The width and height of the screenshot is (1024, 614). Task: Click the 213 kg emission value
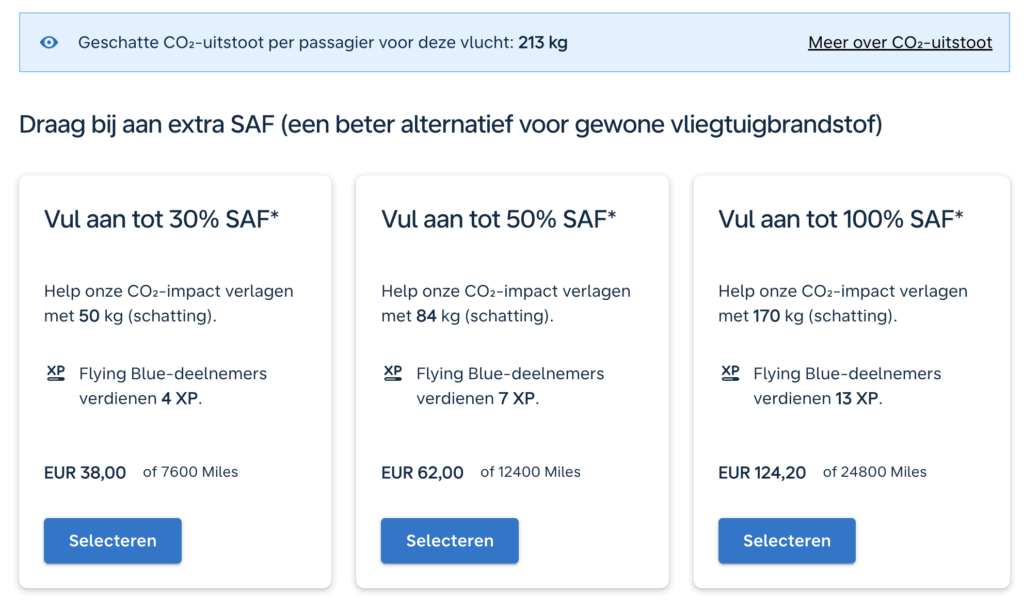point(543,43)
